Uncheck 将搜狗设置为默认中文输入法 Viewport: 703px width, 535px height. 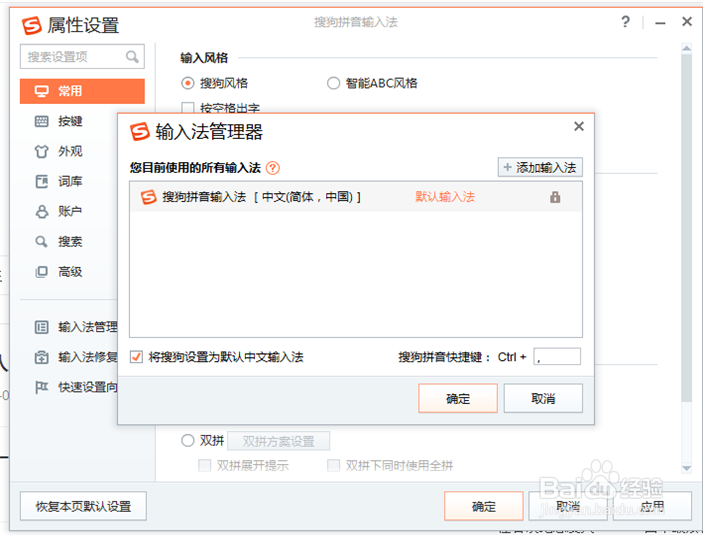[136, 357]
